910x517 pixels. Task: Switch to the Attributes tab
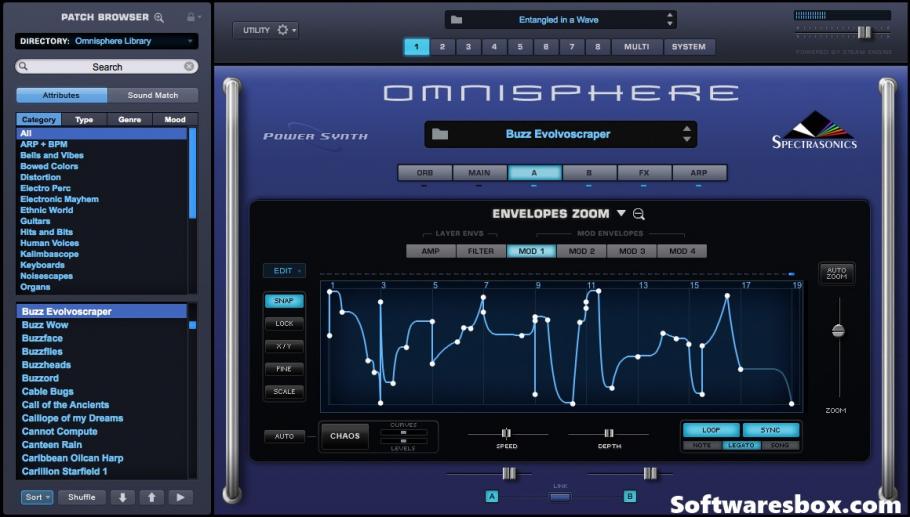[62, 95]
